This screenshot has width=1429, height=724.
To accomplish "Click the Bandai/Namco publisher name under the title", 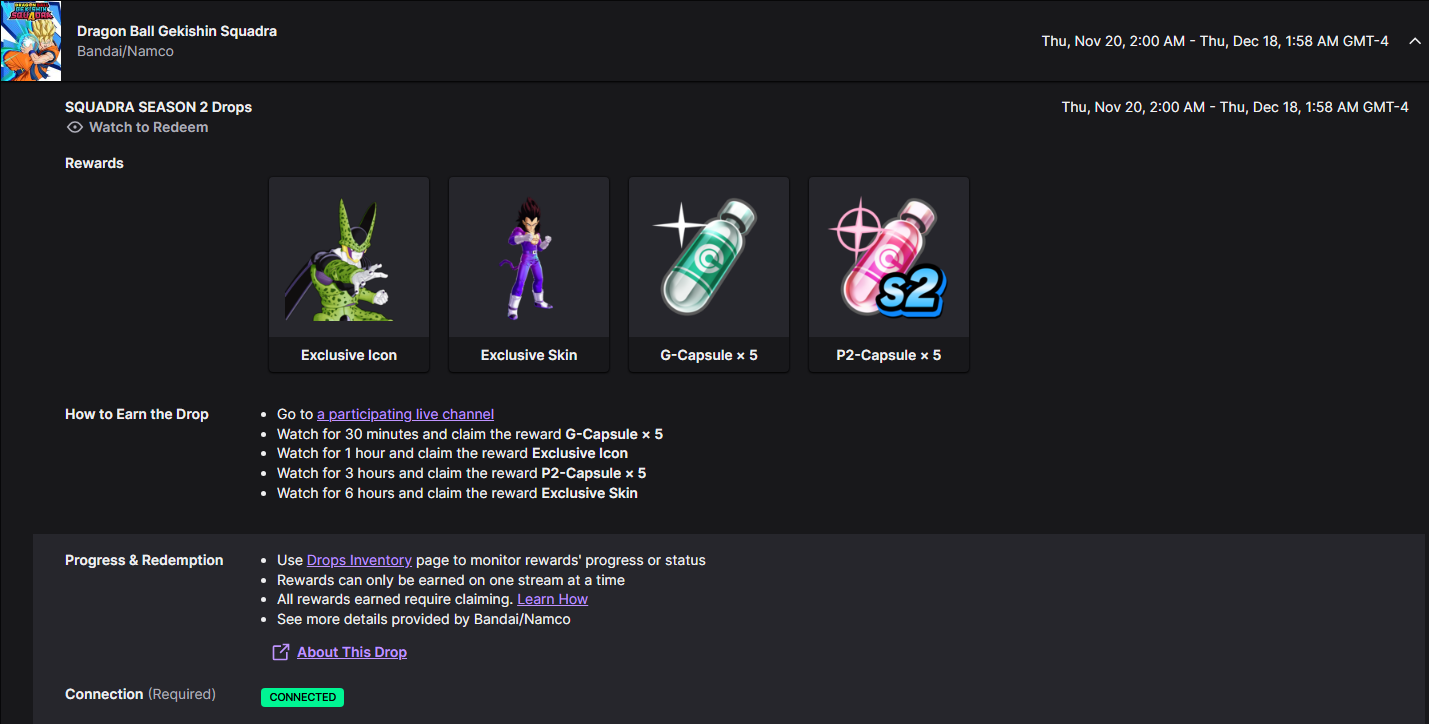I will (125, 51).
